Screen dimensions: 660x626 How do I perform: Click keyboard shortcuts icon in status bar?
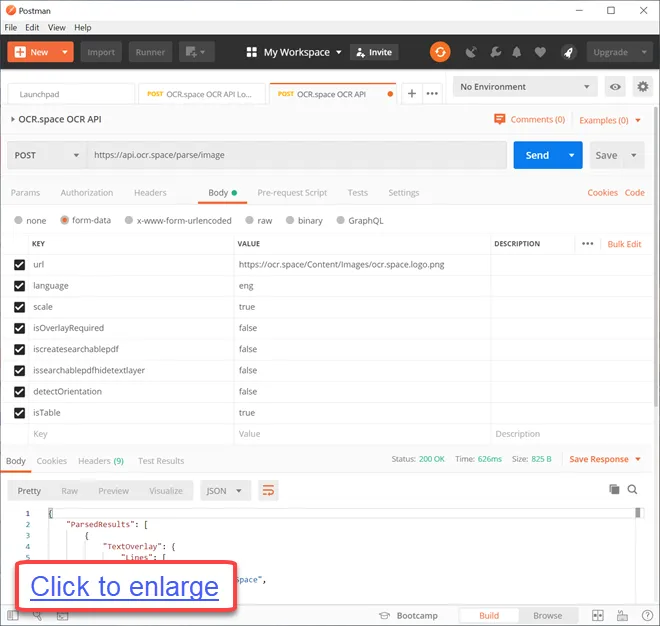[x=622, y=615]
